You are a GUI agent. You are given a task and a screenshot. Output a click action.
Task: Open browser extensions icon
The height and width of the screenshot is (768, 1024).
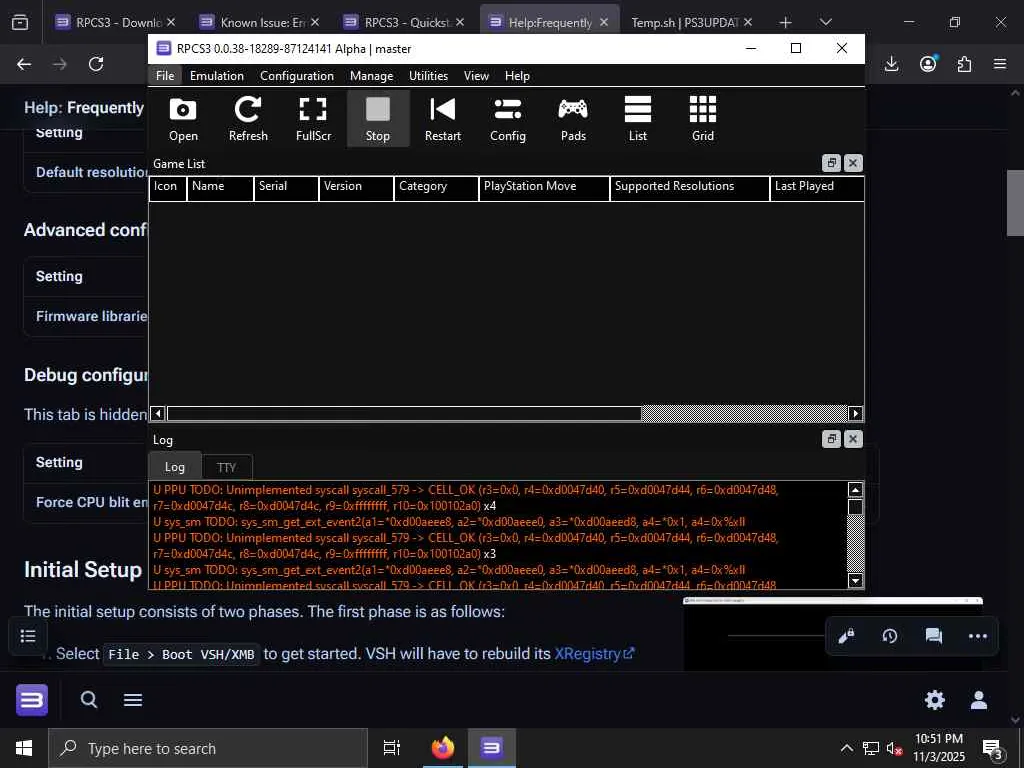click(x=964, y=64)
